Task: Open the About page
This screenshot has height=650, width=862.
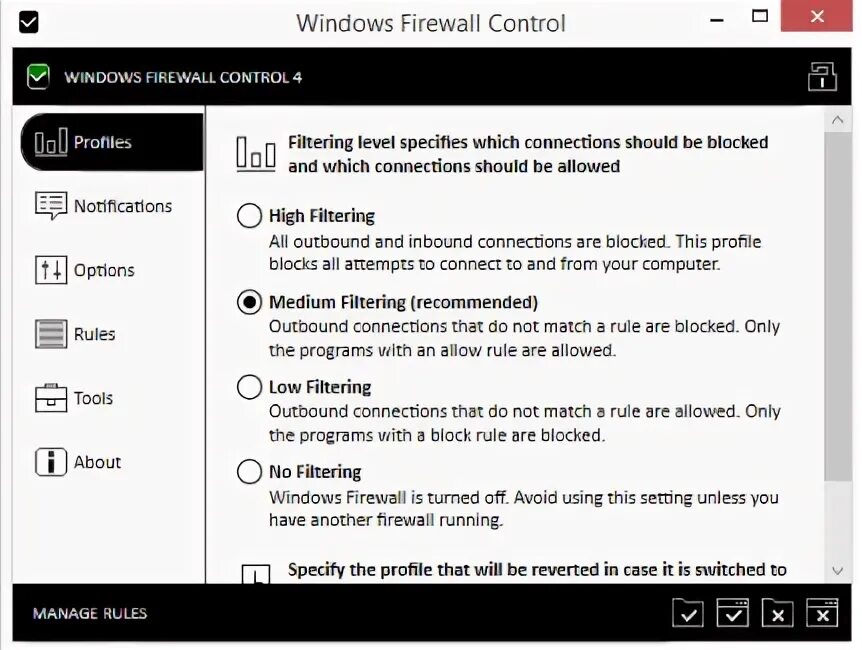Action: pyautogui.click(x=97, y=462)
